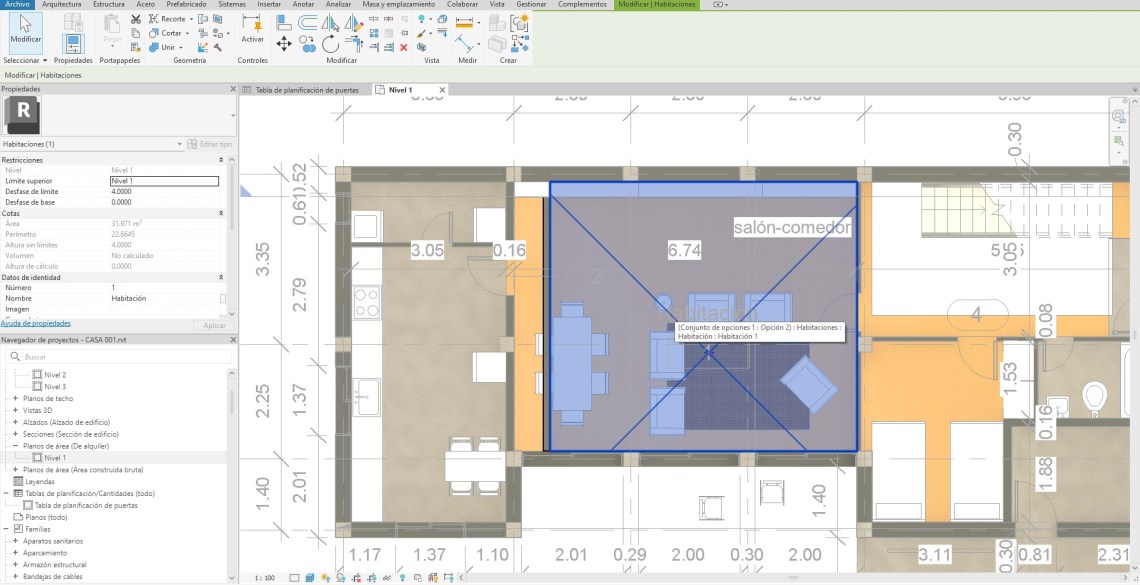Screen dimensions: 1140x585
Task: Toggle the visual style icon in view bar
Action: [x=310, y=578]
